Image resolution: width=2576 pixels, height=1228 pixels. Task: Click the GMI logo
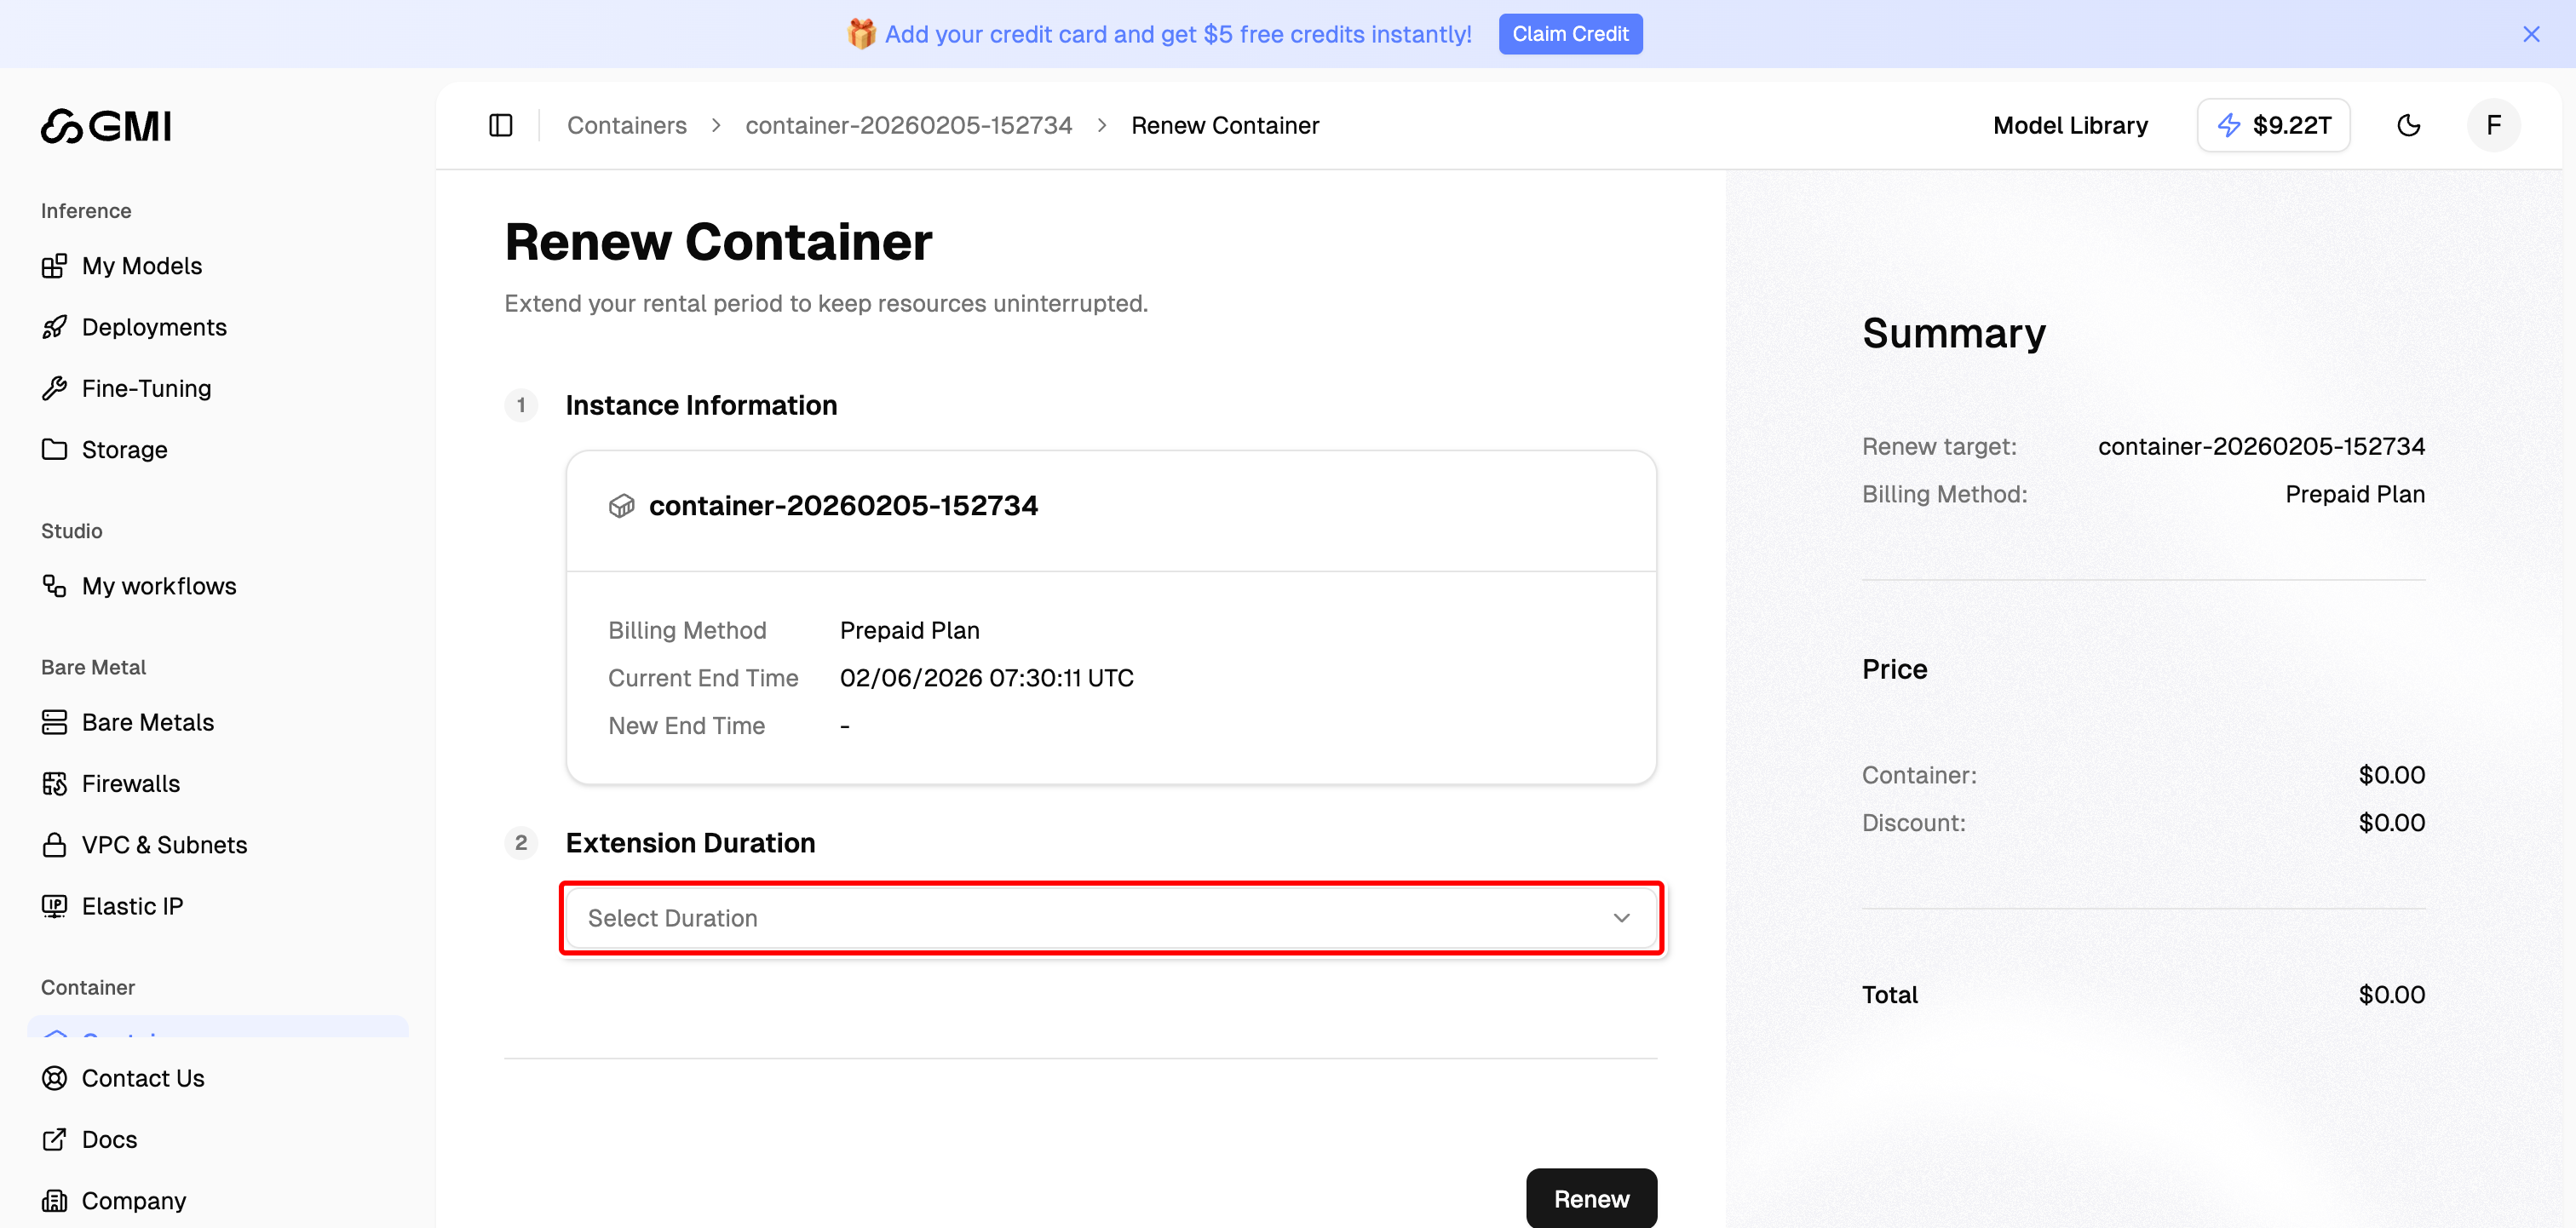[x=106, y=125]
